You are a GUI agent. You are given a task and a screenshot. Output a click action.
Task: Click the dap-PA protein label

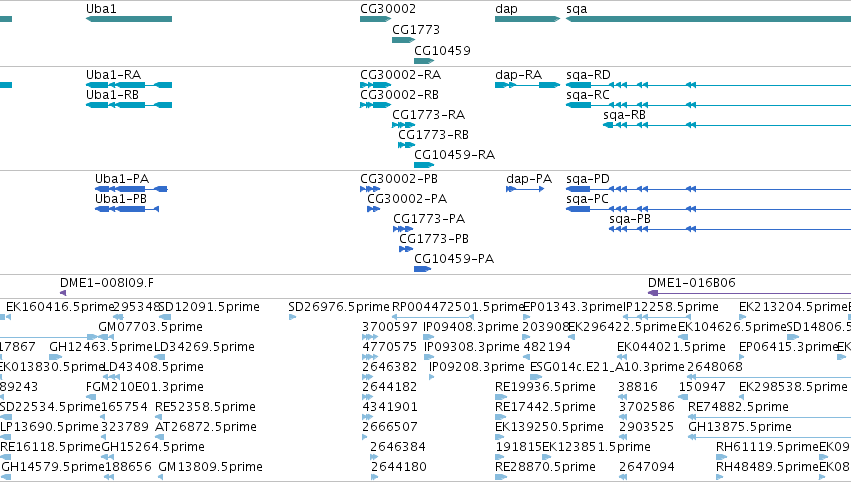click(x=529, y=179)
